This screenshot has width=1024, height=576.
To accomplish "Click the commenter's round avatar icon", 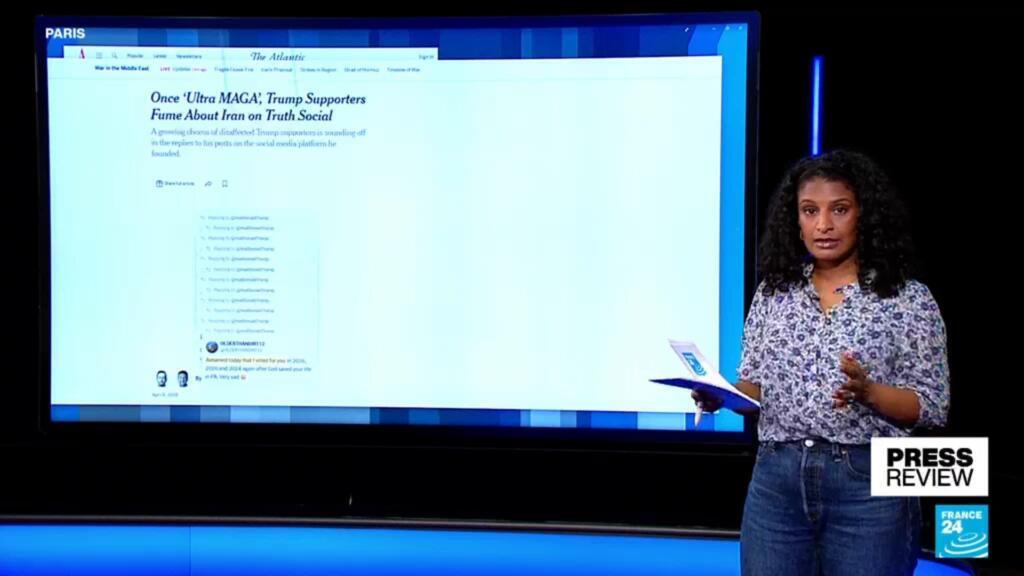I will pyautogui.click(x=212, y=346).
